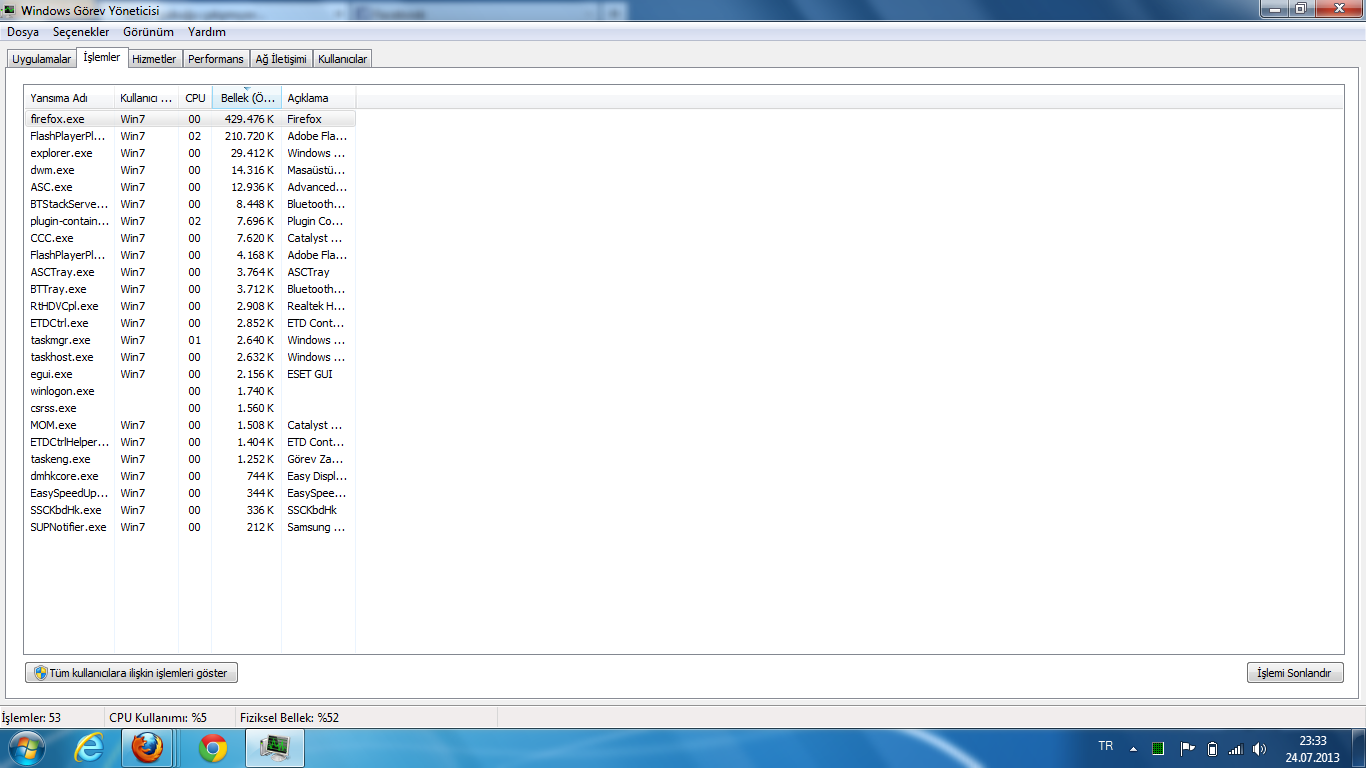
Task: Click the Task Manager taskbar icon
Action: pyautogui.click(x=274, y=748)
